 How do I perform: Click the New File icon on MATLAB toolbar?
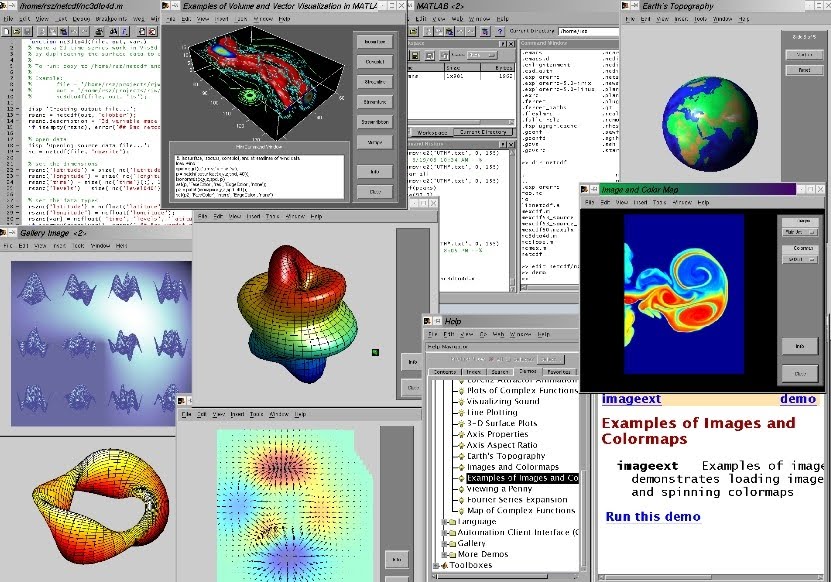[406, 30]
